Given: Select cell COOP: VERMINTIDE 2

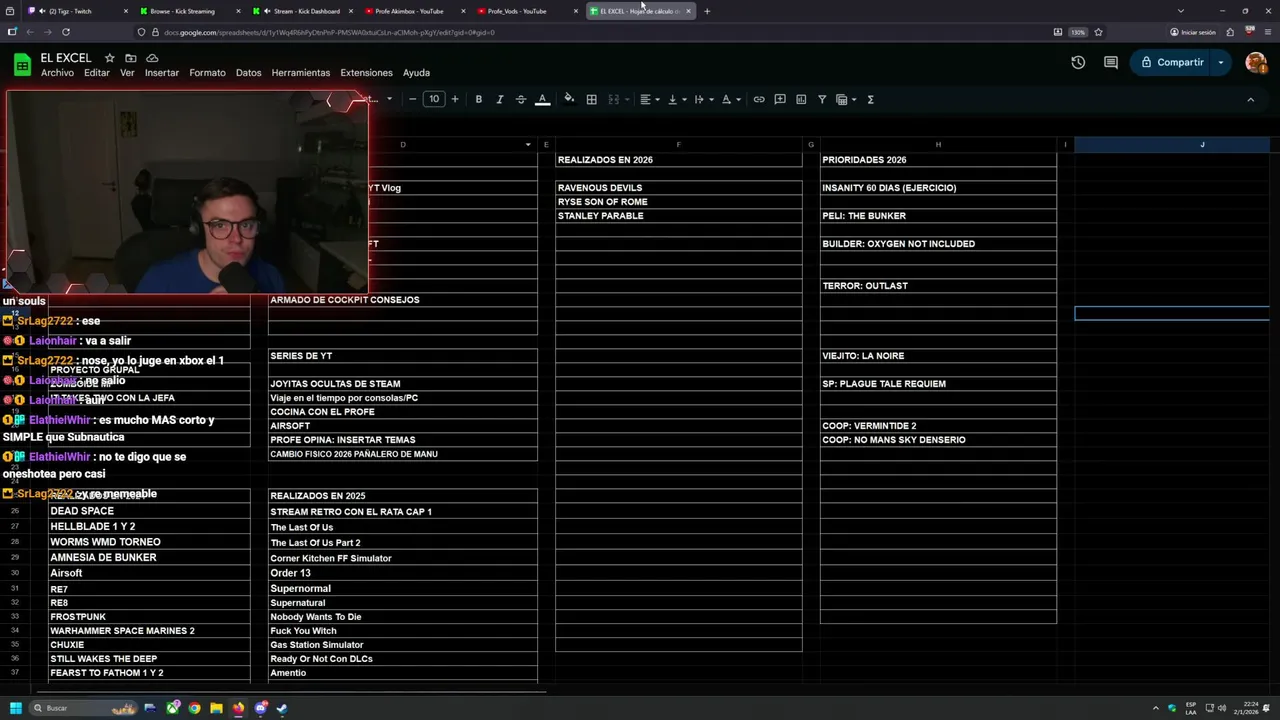Looking at the screenshot, I should [938, 426].
